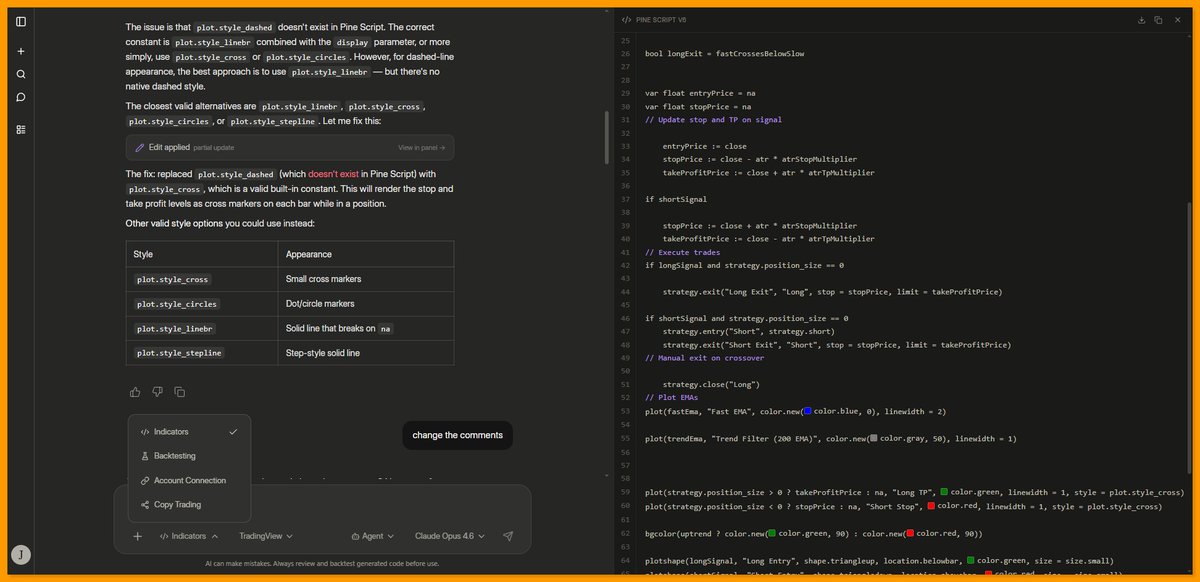Screen dimensions: 1200x582
Task: Download the Pine Script code
Action: pyautogui.click(x=1141, y=19)
